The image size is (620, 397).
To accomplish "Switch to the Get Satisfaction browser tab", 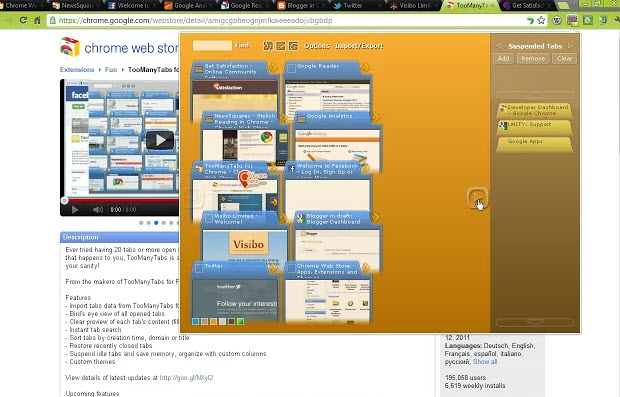I will (x=527, y=6).
